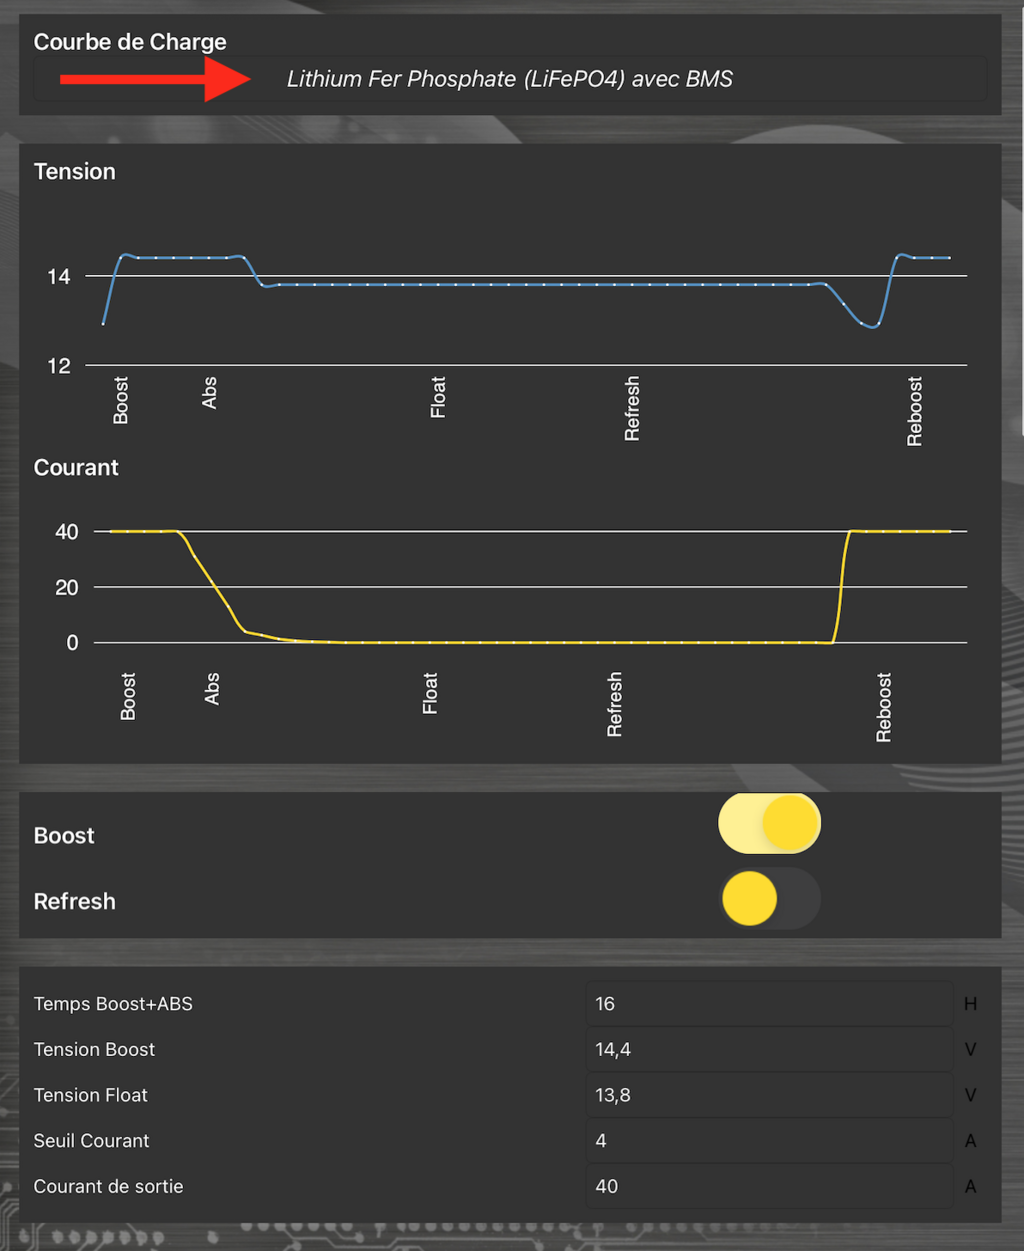Viewport: 1024px width, 1251px height.
Task: Click the Courbe de Charge heading
Action: click(x=130, y=42)
